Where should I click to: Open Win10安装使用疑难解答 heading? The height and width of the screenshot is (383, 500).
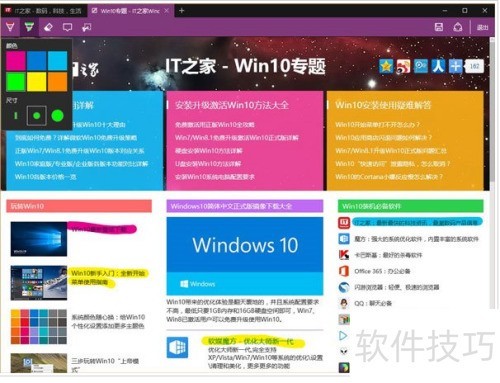pyautogui.click(x=383, y=105)
